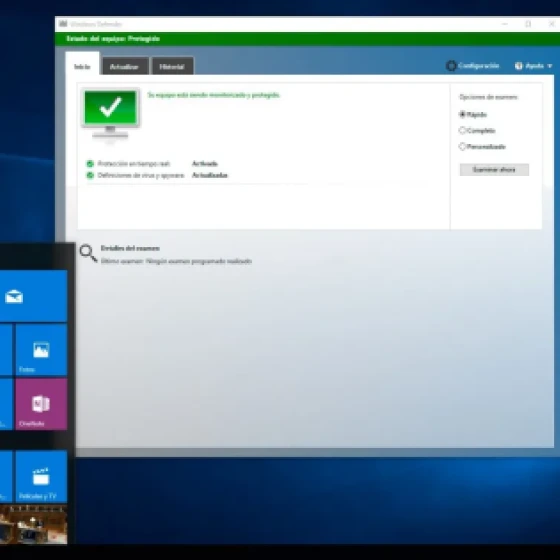Image resolution: width=560 pixels, height=560 pixels.
Task: Click the Windows Defender title bar icon
Action: click(63, 24)
